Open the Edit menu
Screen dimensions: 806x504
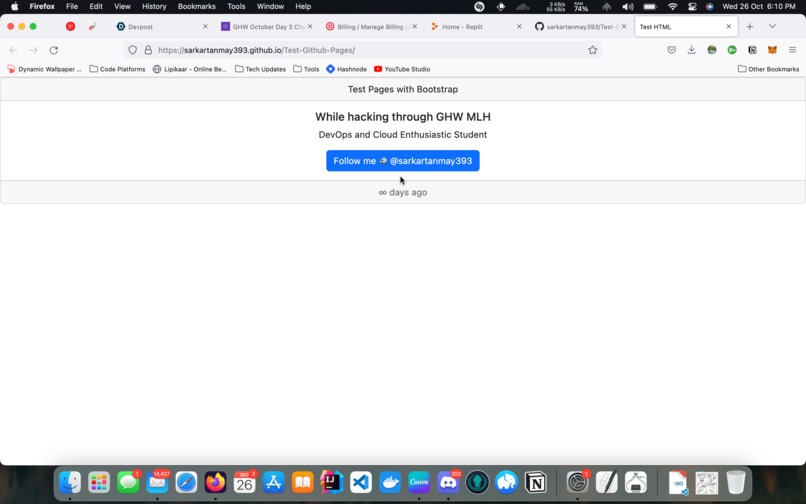click(96, 7)
